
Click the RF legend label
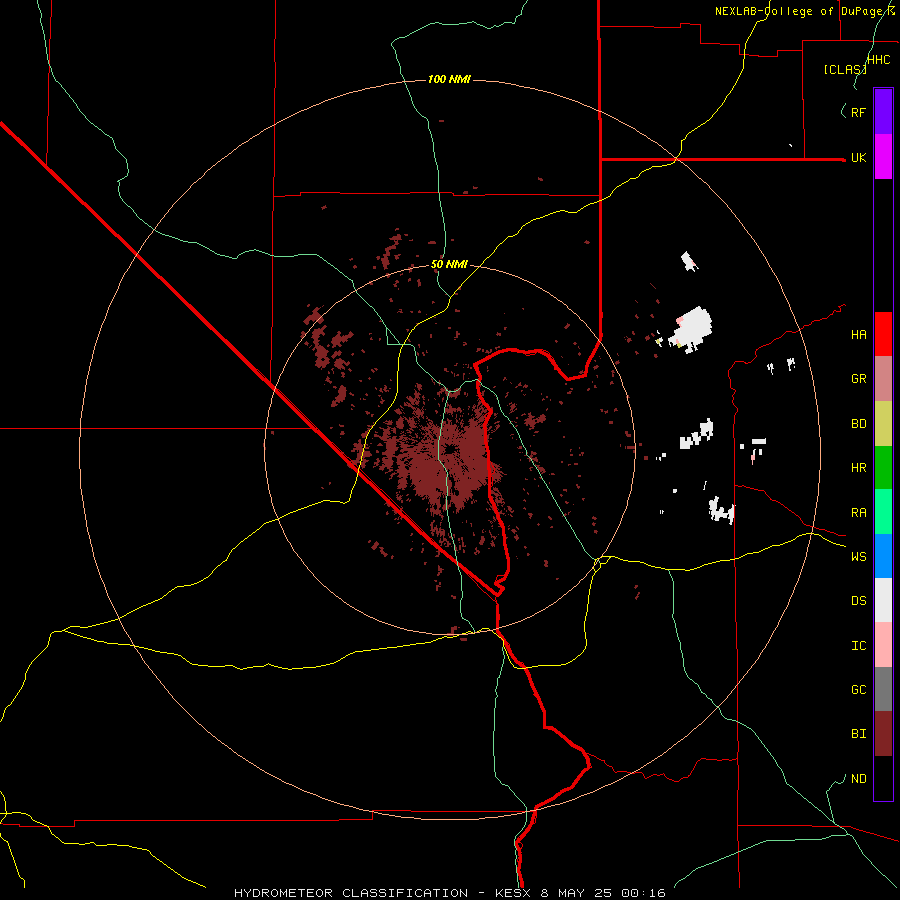click(x=858, y=112)
